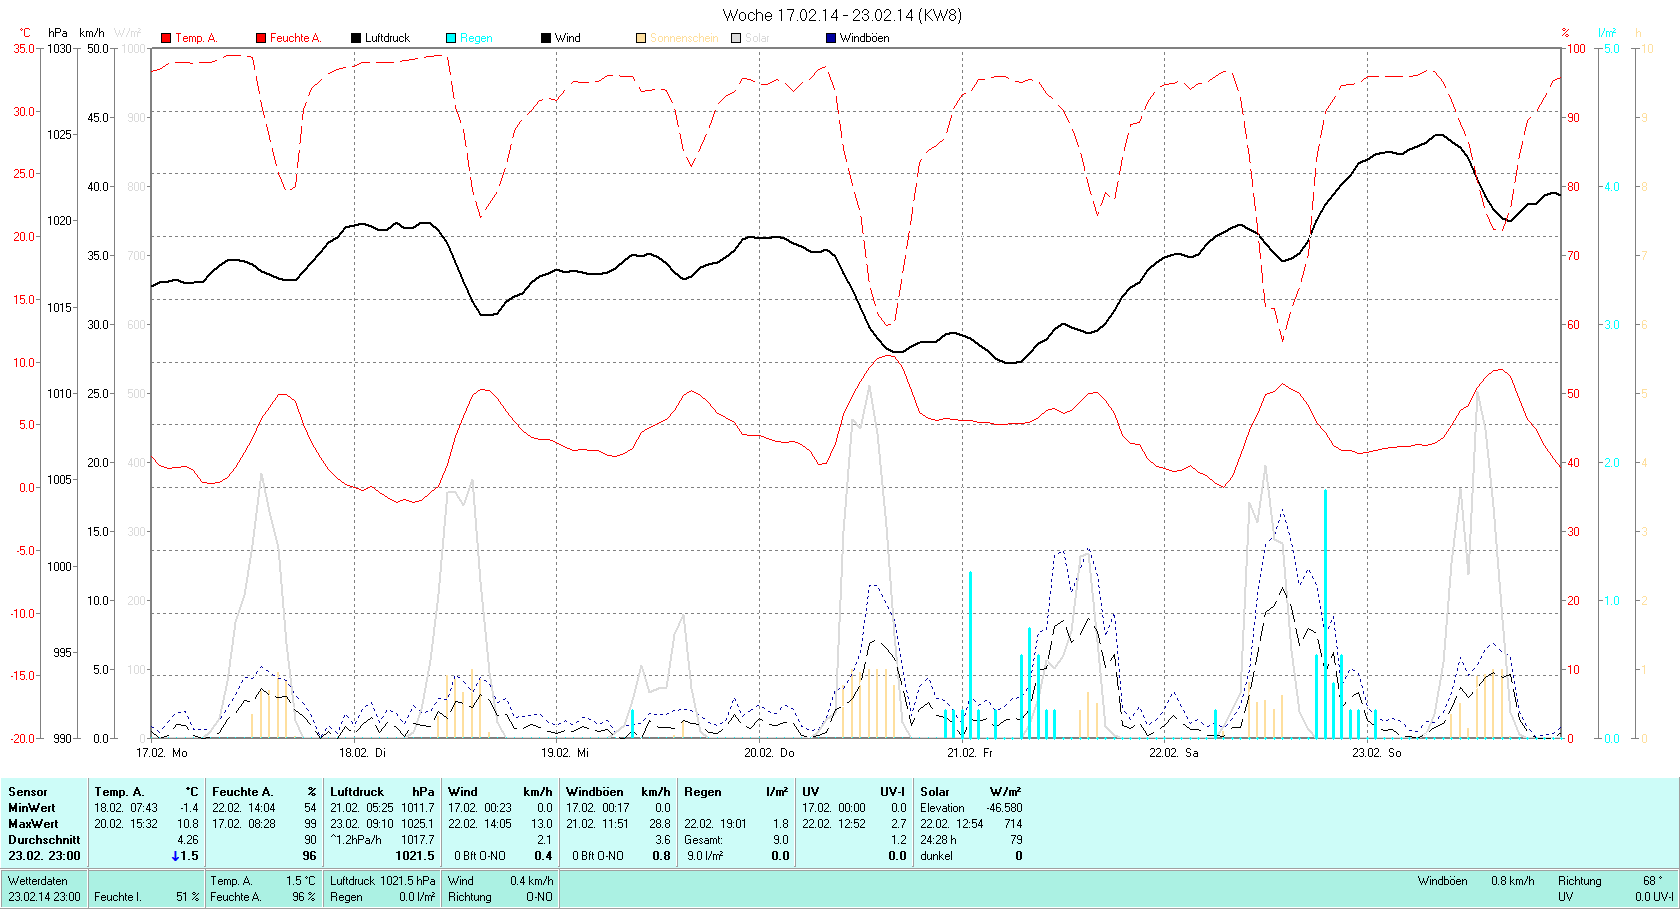The image size is (1680, 909).
Task: Click the '18.02. Di' date label on the x-axis
Action: tap(362, 752)
